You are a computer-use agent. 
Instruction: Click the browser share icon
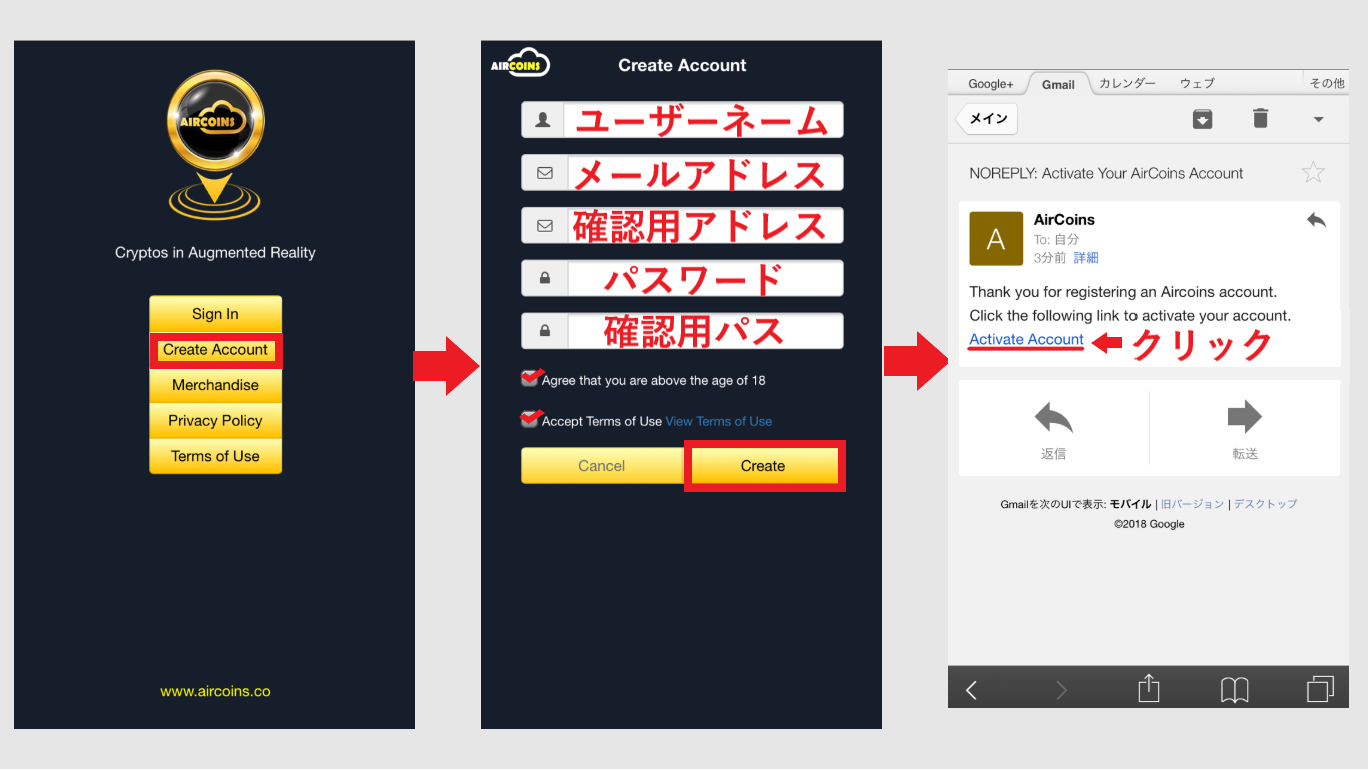click(1149, 688)
